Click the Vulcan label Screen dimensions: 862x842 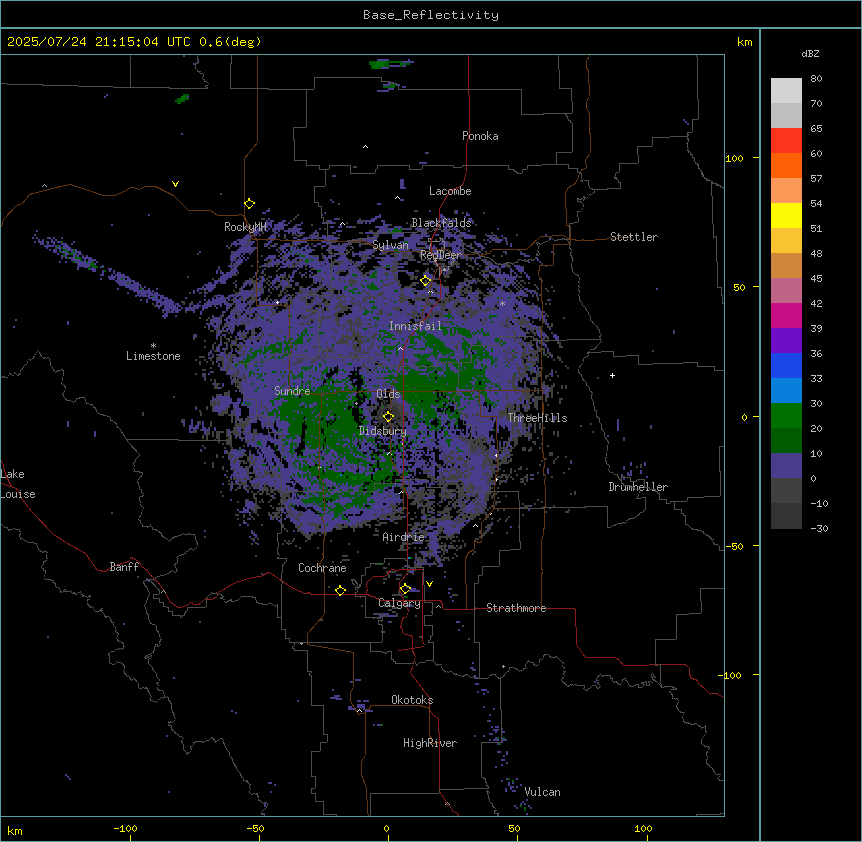click(543, 792)
